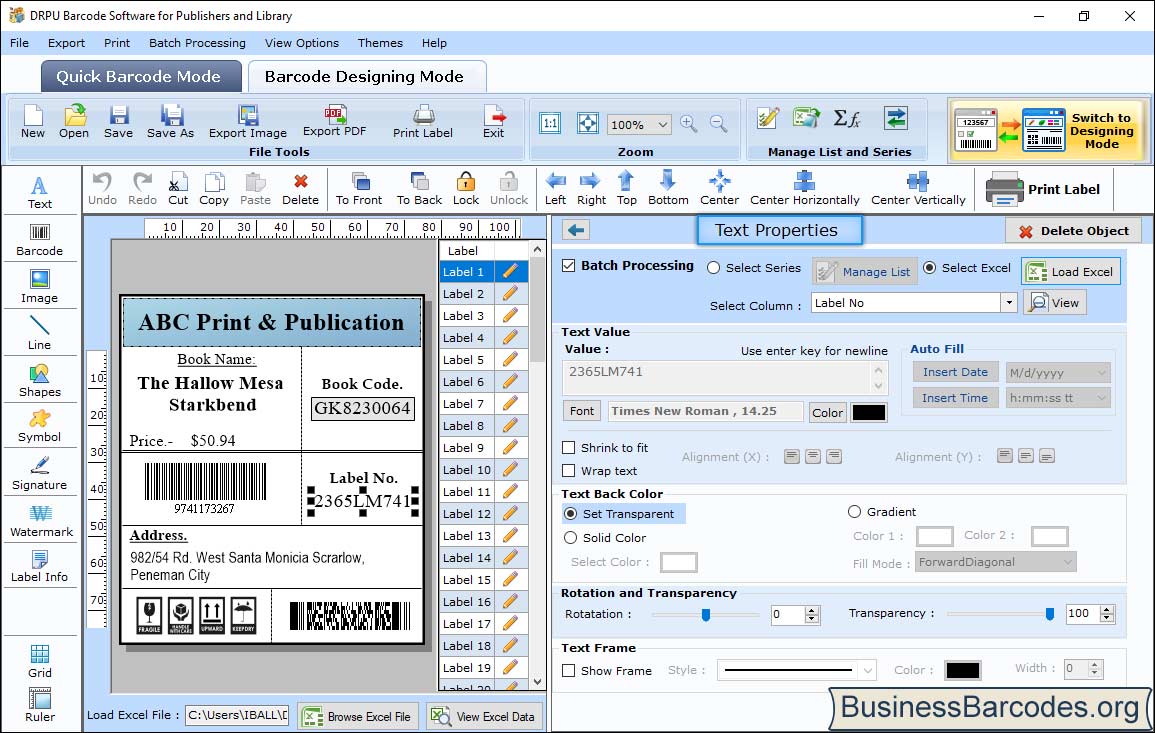The image size is (1155, 733).
Task: Open Label Info
Action: [x=40, y=567]
